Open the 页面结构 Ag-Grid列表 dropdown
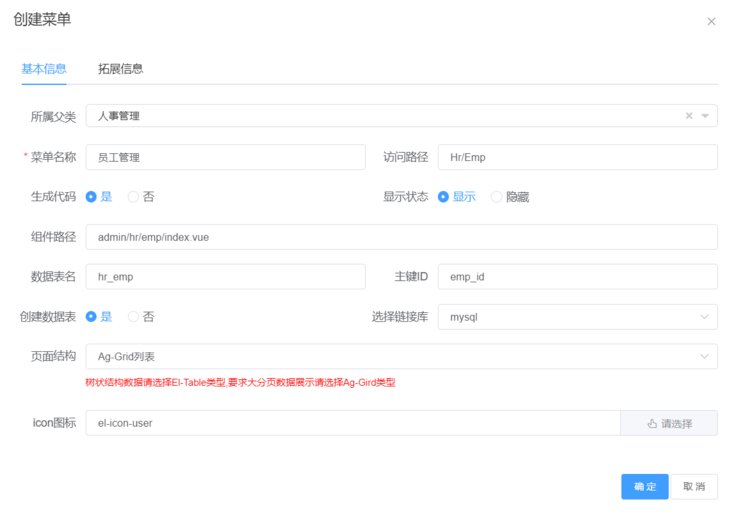The image size is (732, 518). coord(401,357)
